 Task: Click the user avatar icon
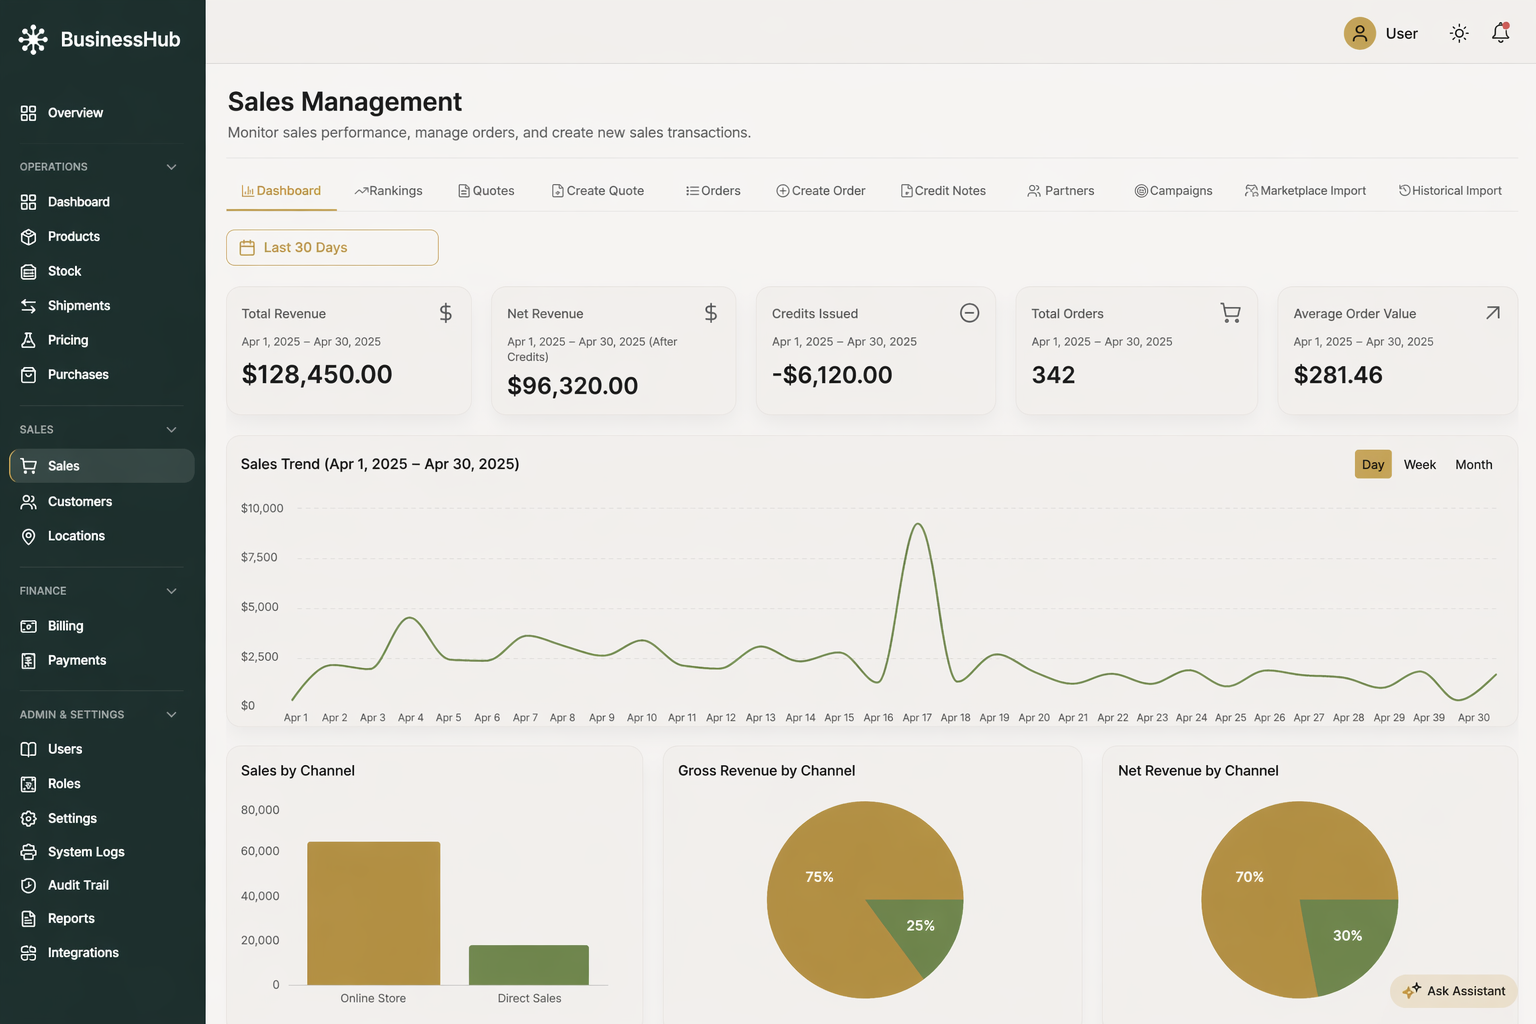point(1359,33)
